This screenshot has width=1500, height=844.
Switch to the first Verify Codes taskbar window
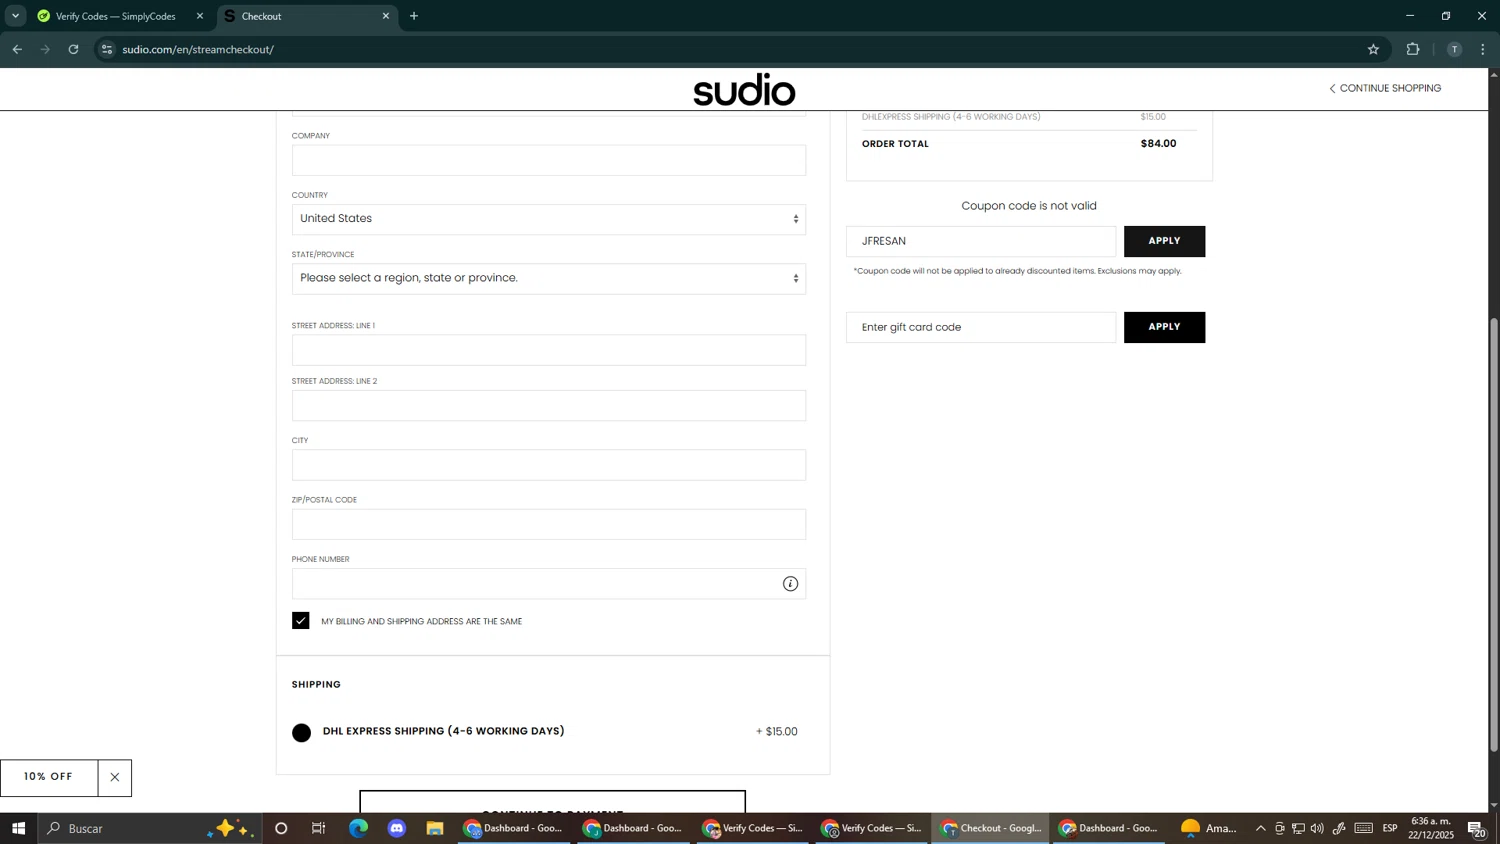point(753,828)
